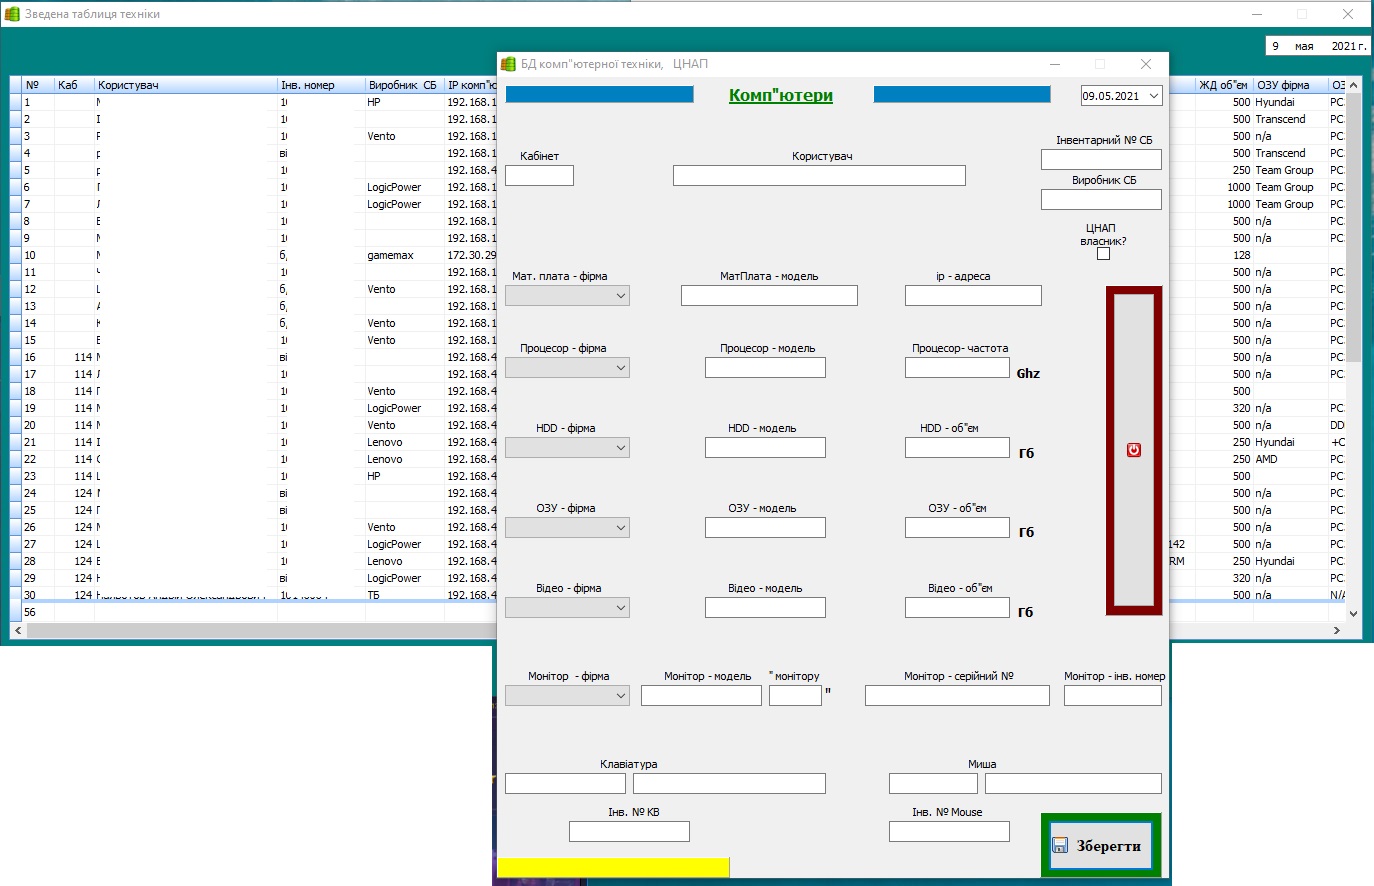Click the table's vertical scrollbar up arrow
Image resolution: width=1374 pixels, height=886 pixels.
click(x=1354, y=86)
